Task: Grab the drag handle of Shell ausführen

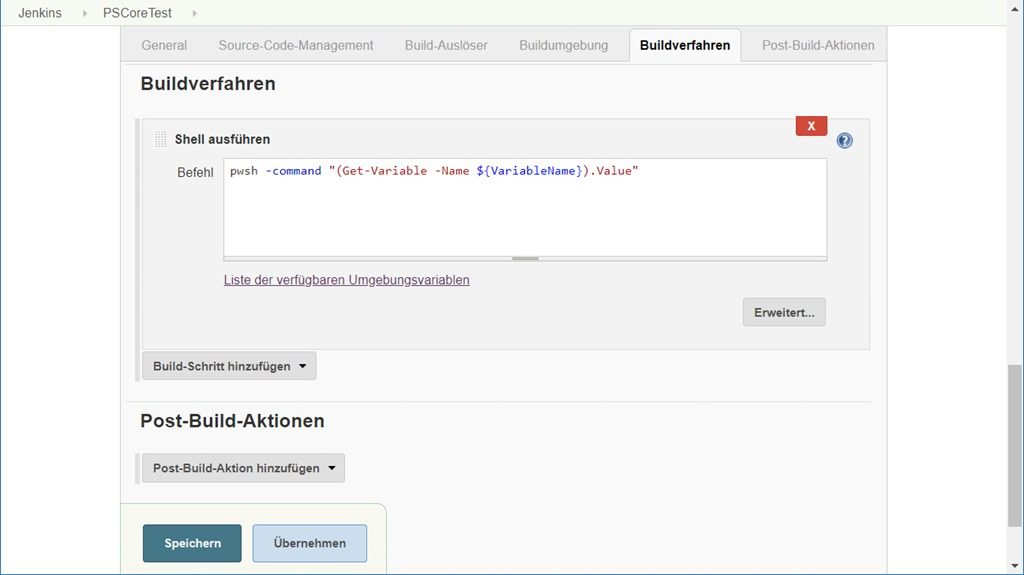Action: click(161, 139)
